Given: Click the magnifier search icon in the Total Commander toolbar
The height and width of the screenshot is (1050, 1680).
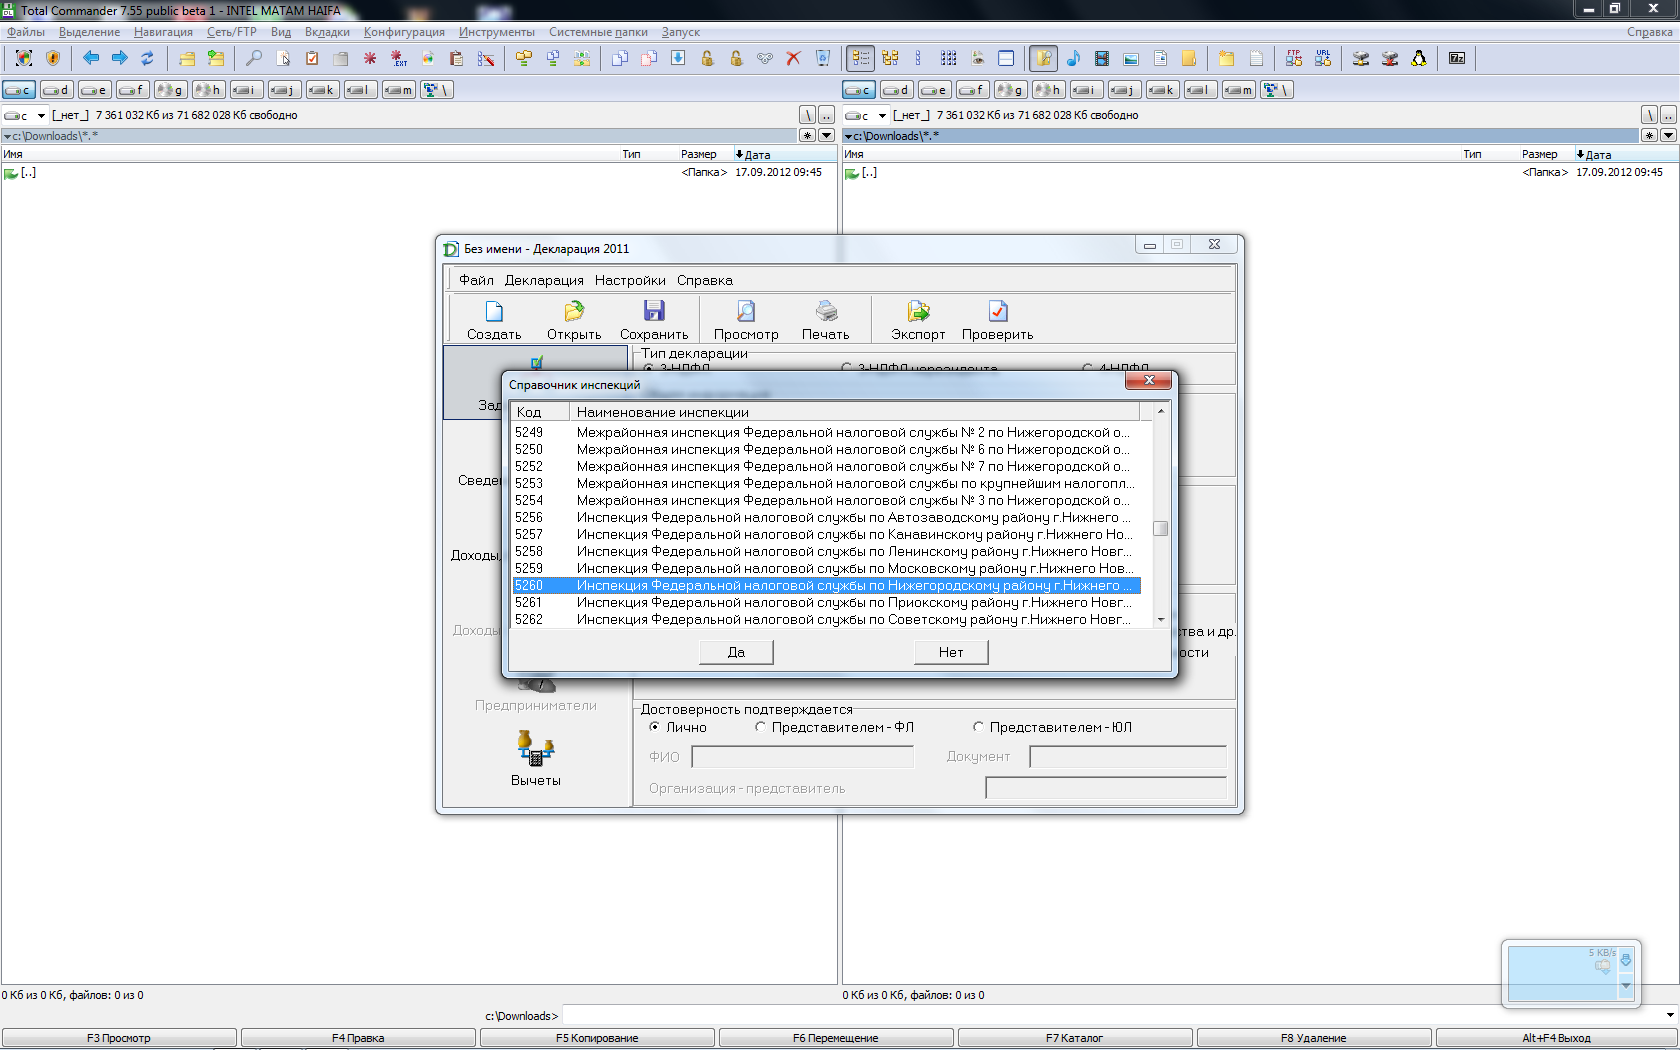Looking at the screenshot, I should click(254, 58).
